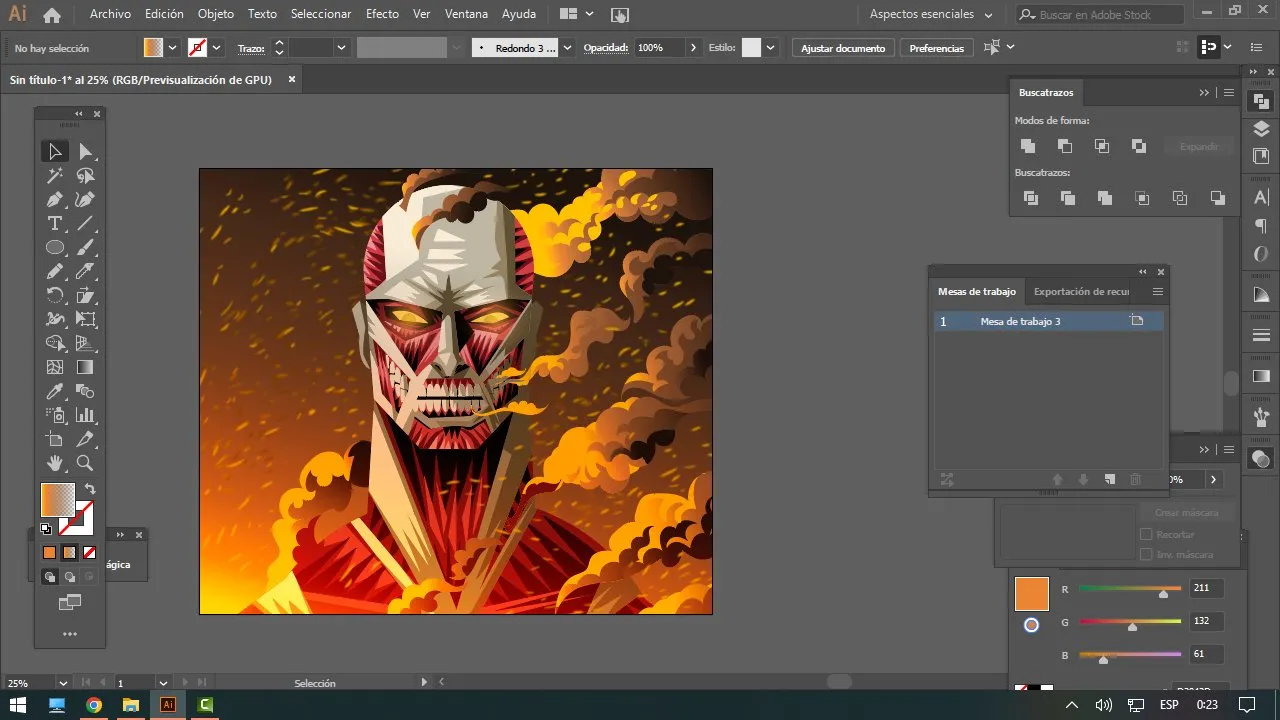The width and height of the screenshot is (1280, 720).
Task: Open Ventana menu
Action: tap(466, 14)
